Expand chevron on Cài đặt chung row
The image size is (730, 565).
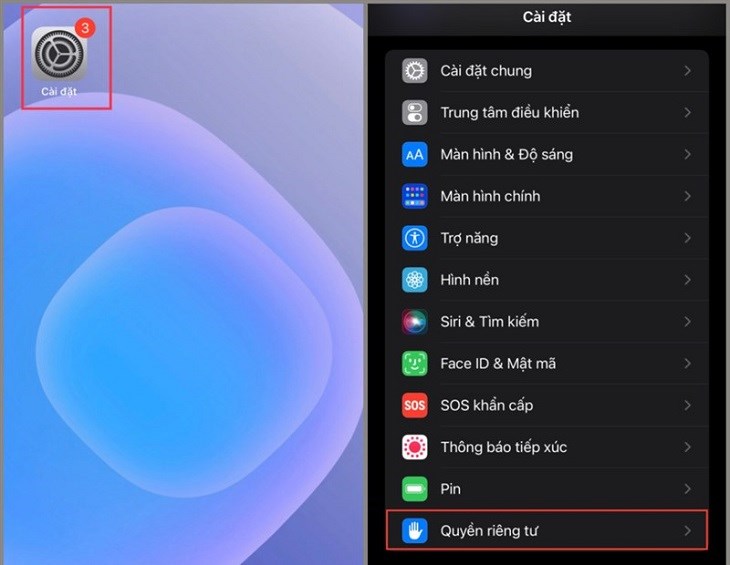(688, 71)
